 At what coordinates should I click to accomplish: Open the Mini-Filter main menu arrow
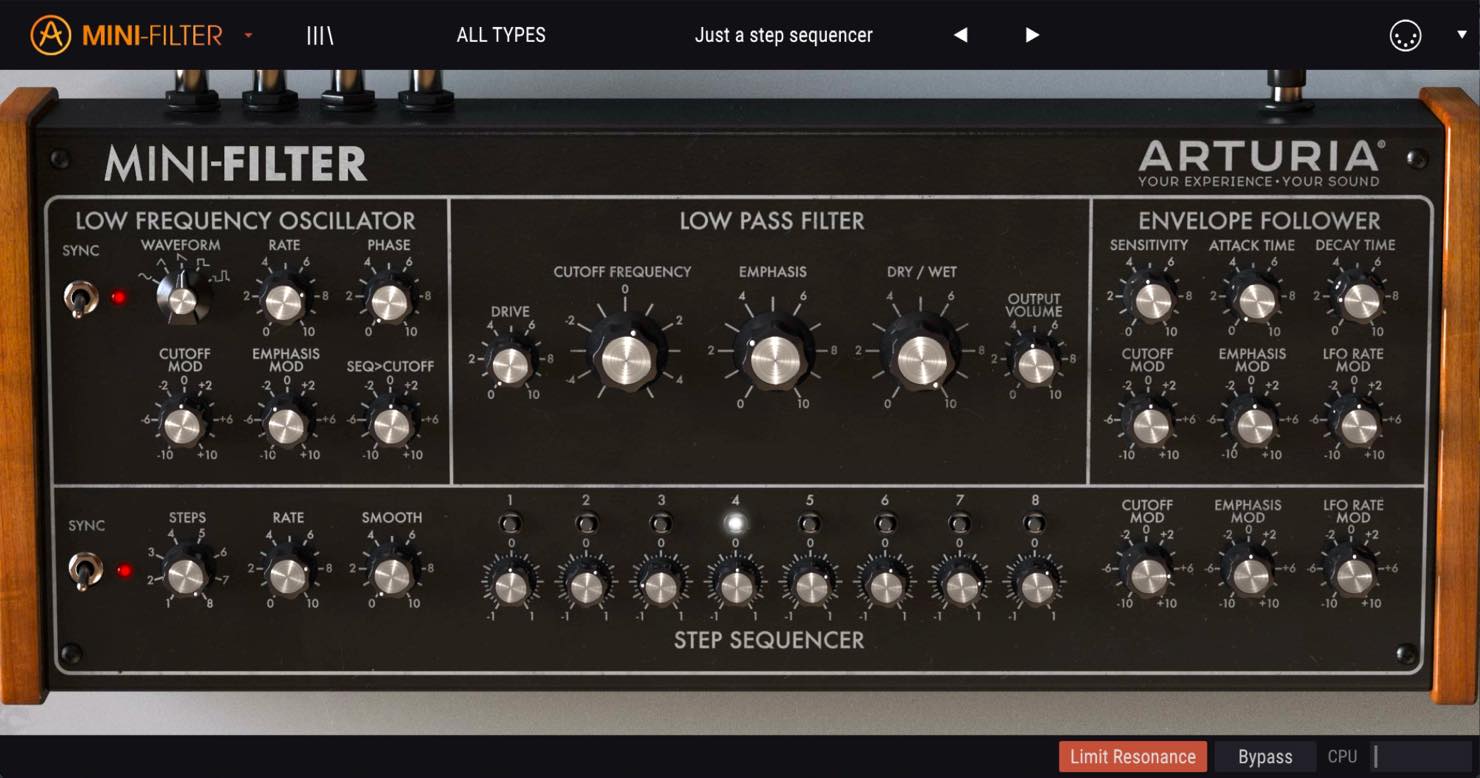click(248, 36)
